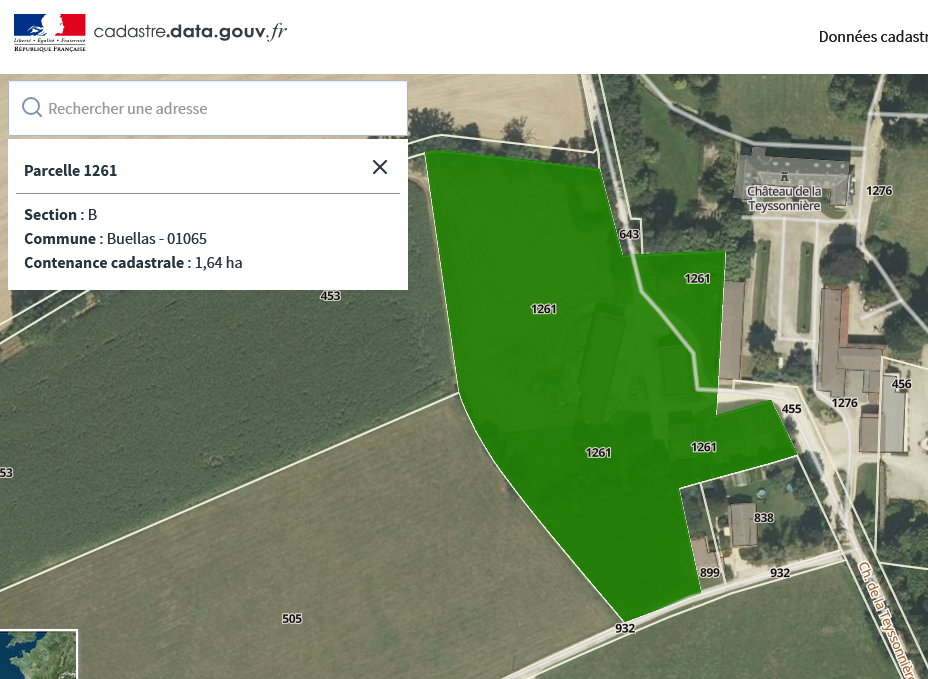This screenshot has width=928, height=679.
Task: Select parcel 453 on the map
Action: (330, 296)
